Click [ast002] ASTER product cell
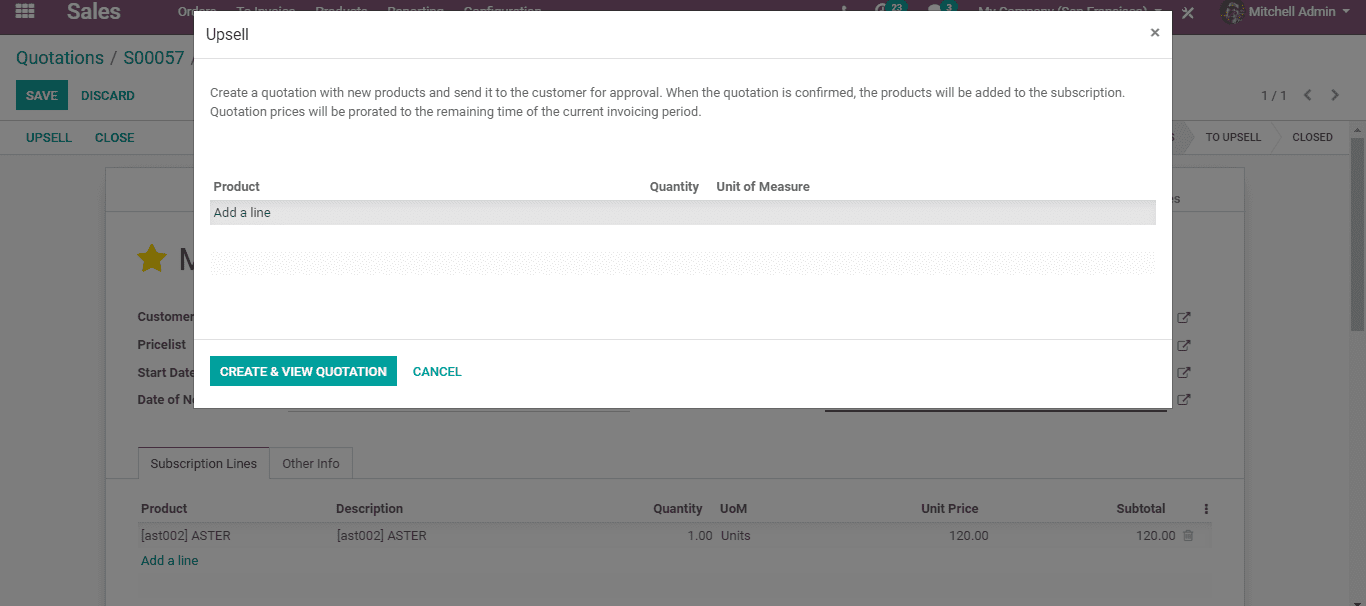Viewport: 1366px width, 606px height. (x=186, y=535)
